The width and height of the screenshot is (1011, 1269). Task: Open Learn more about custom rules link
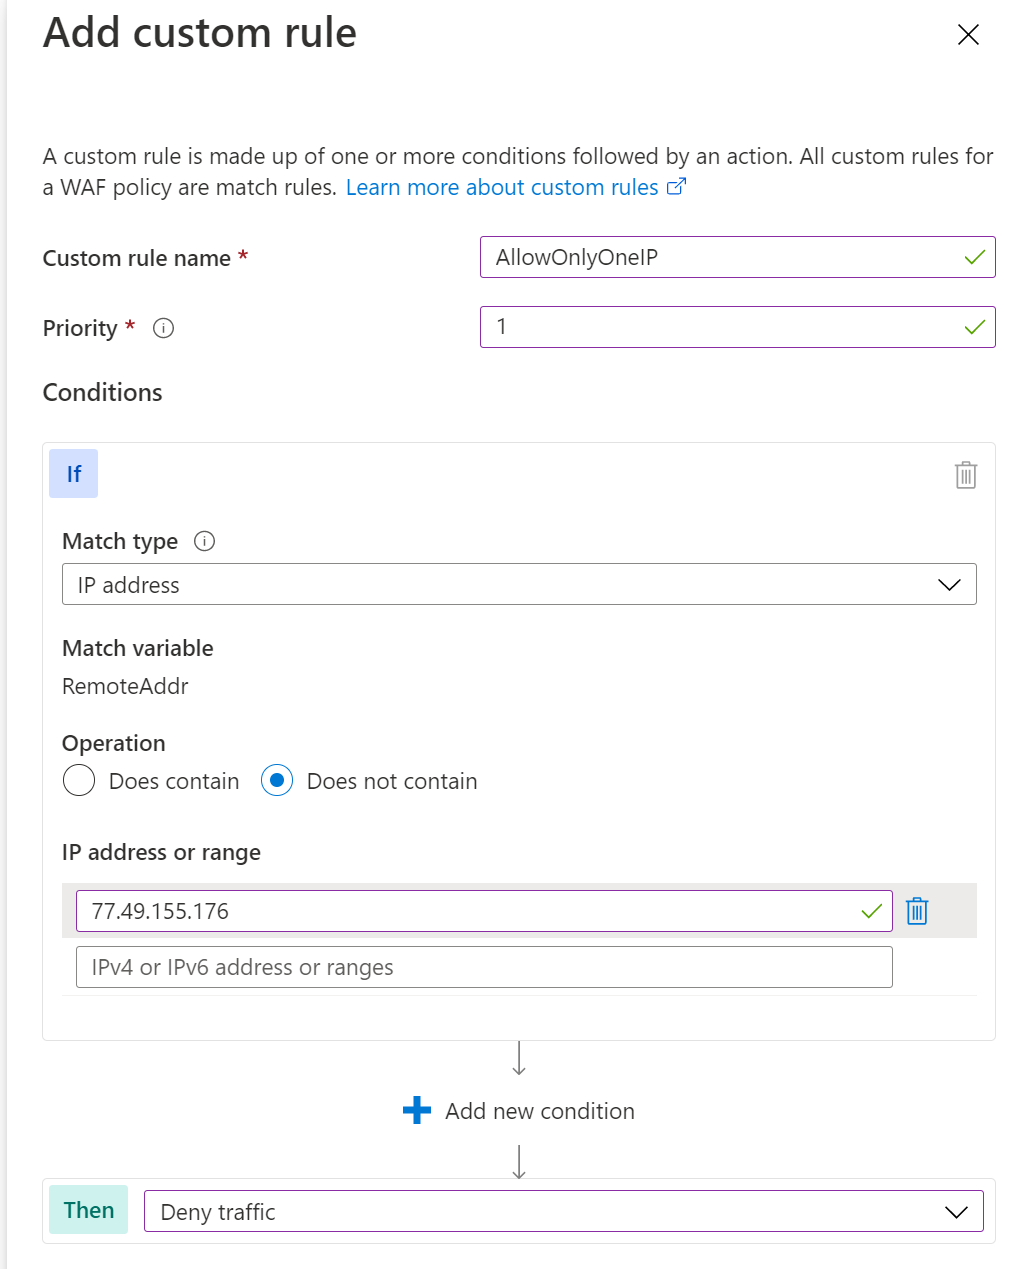tap(503, 187)
